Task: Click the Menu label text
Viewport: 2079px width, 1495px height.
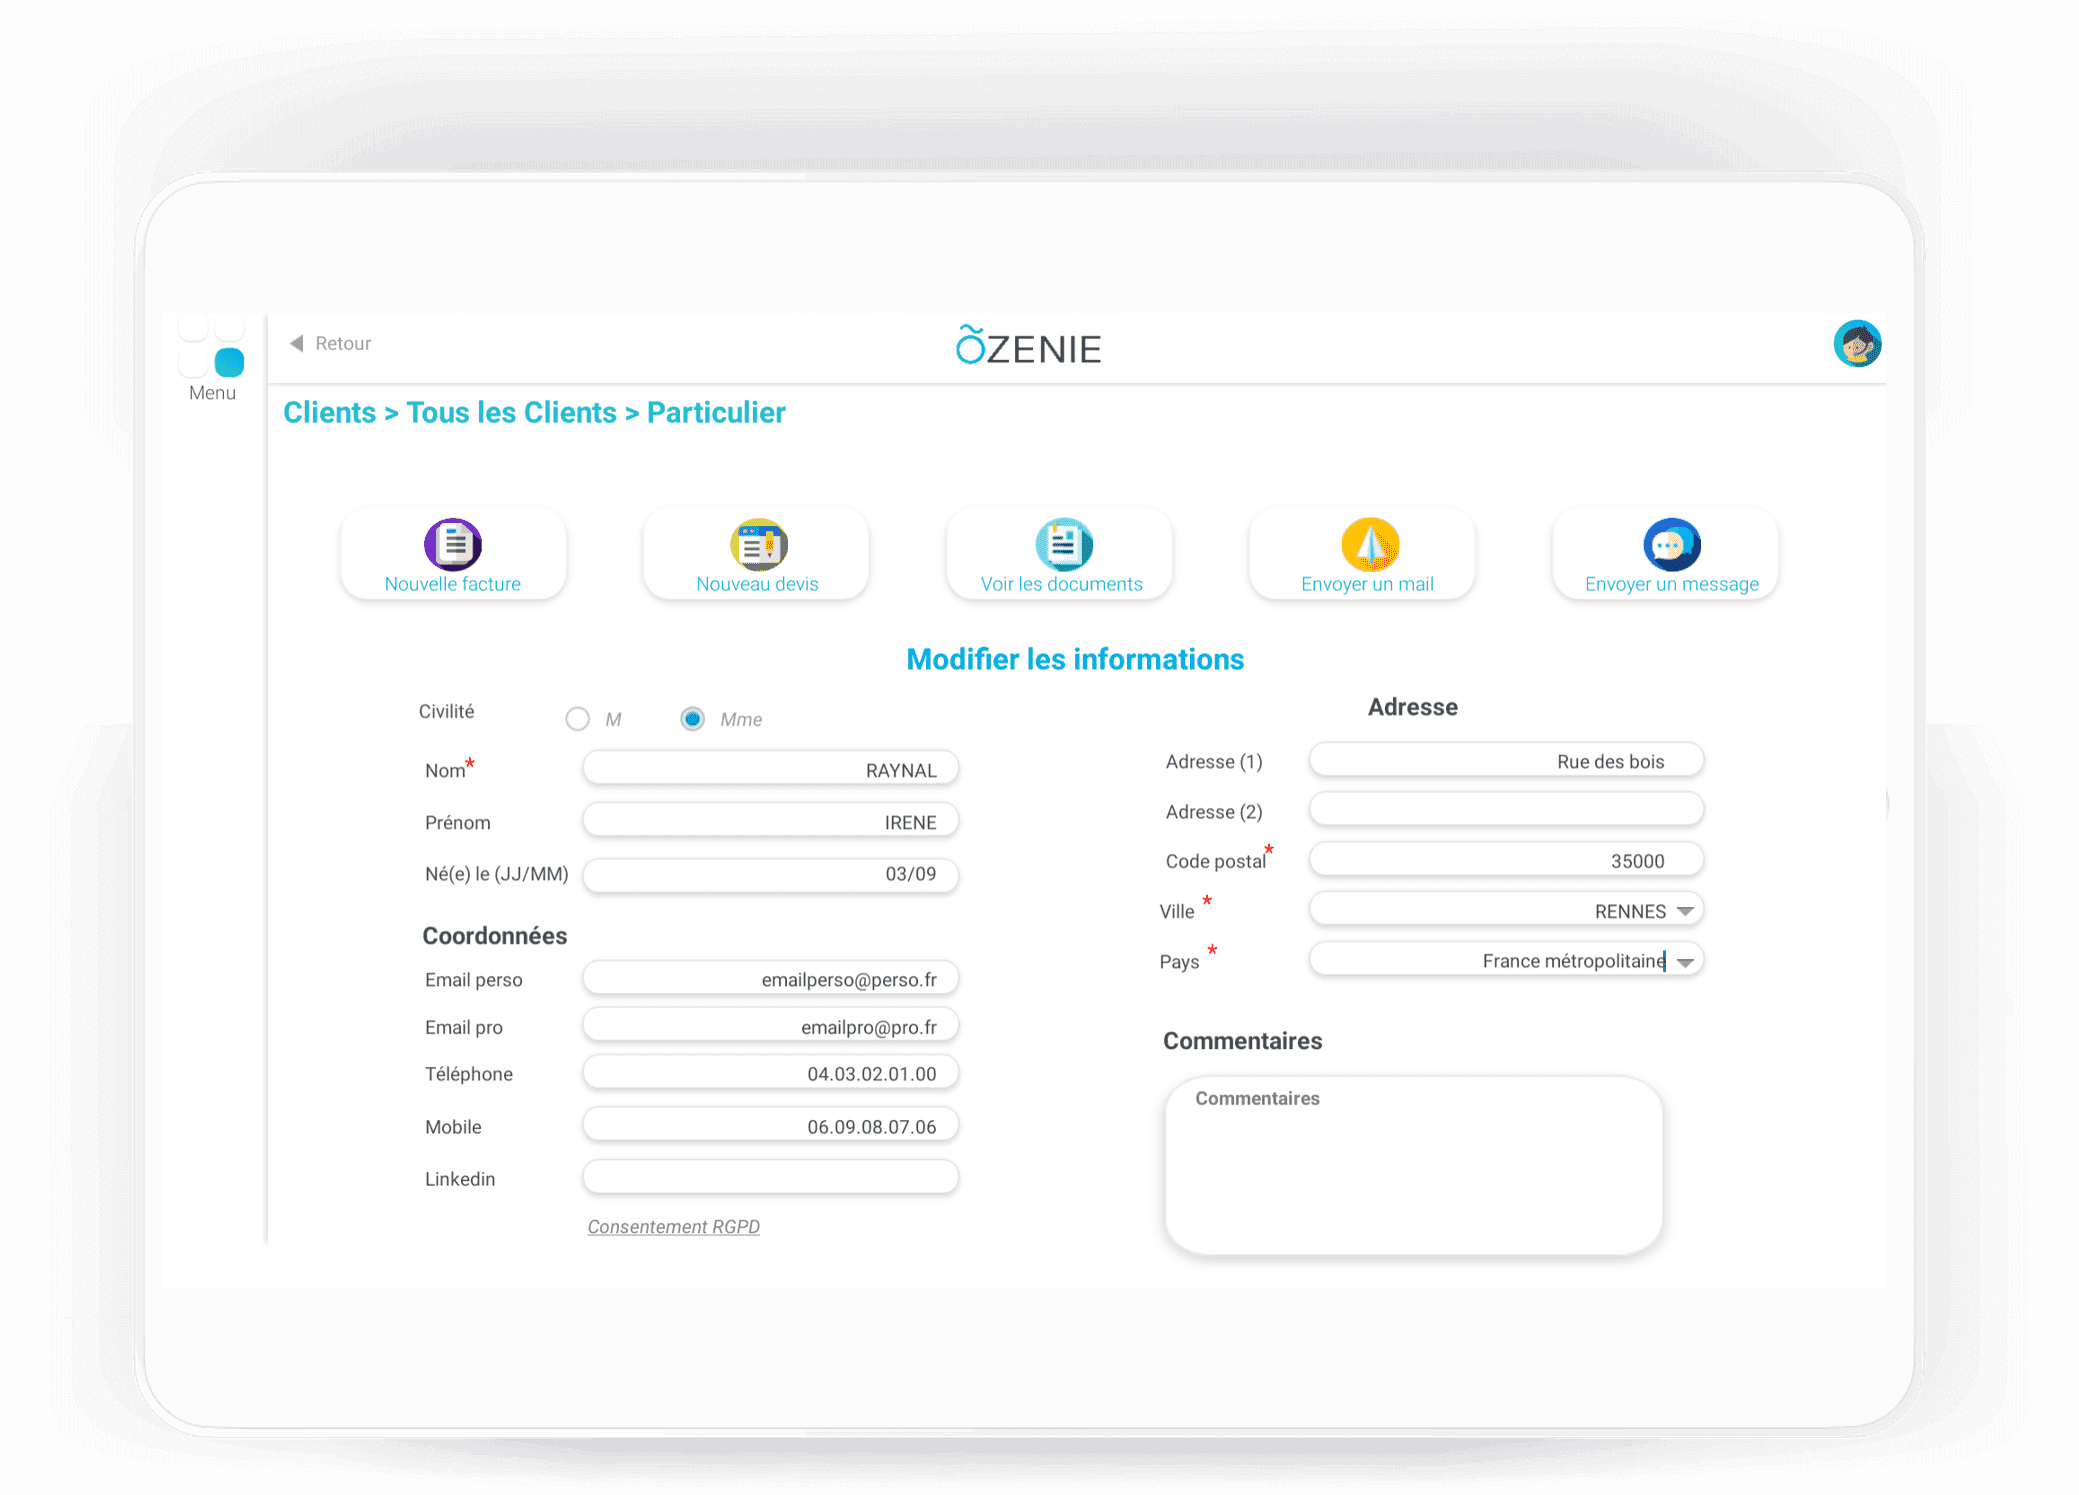Action: [212, 393]
